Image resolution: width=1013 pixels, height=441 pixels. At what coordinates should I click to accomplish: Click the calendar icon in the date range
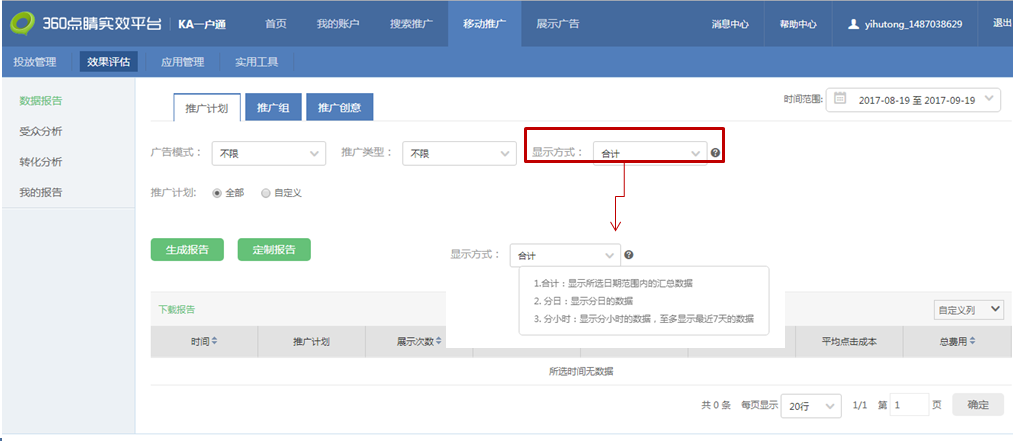tap(840, 99)
